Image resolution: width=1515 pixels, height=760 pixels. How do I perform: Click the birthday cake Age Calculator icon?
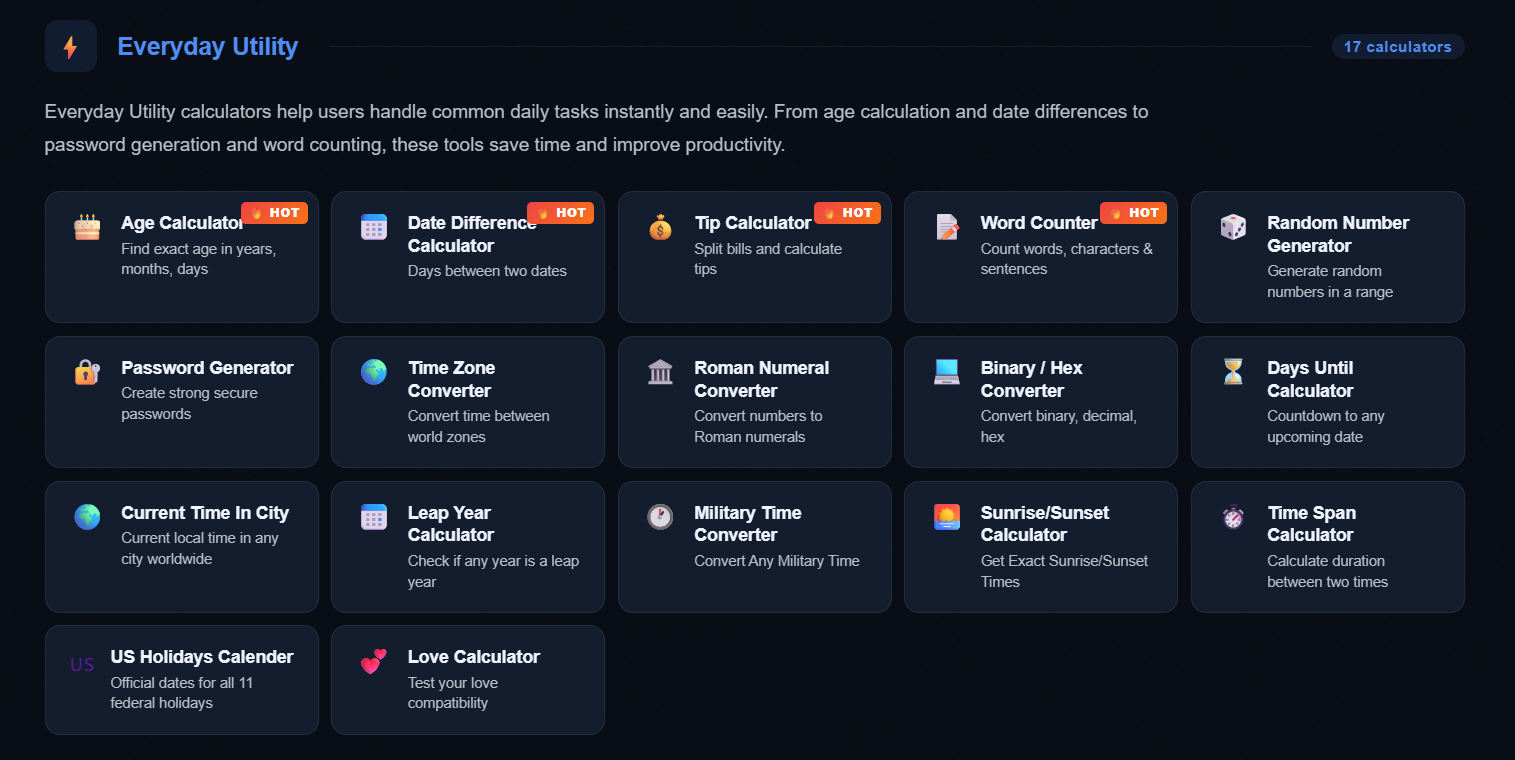point(87,227)
